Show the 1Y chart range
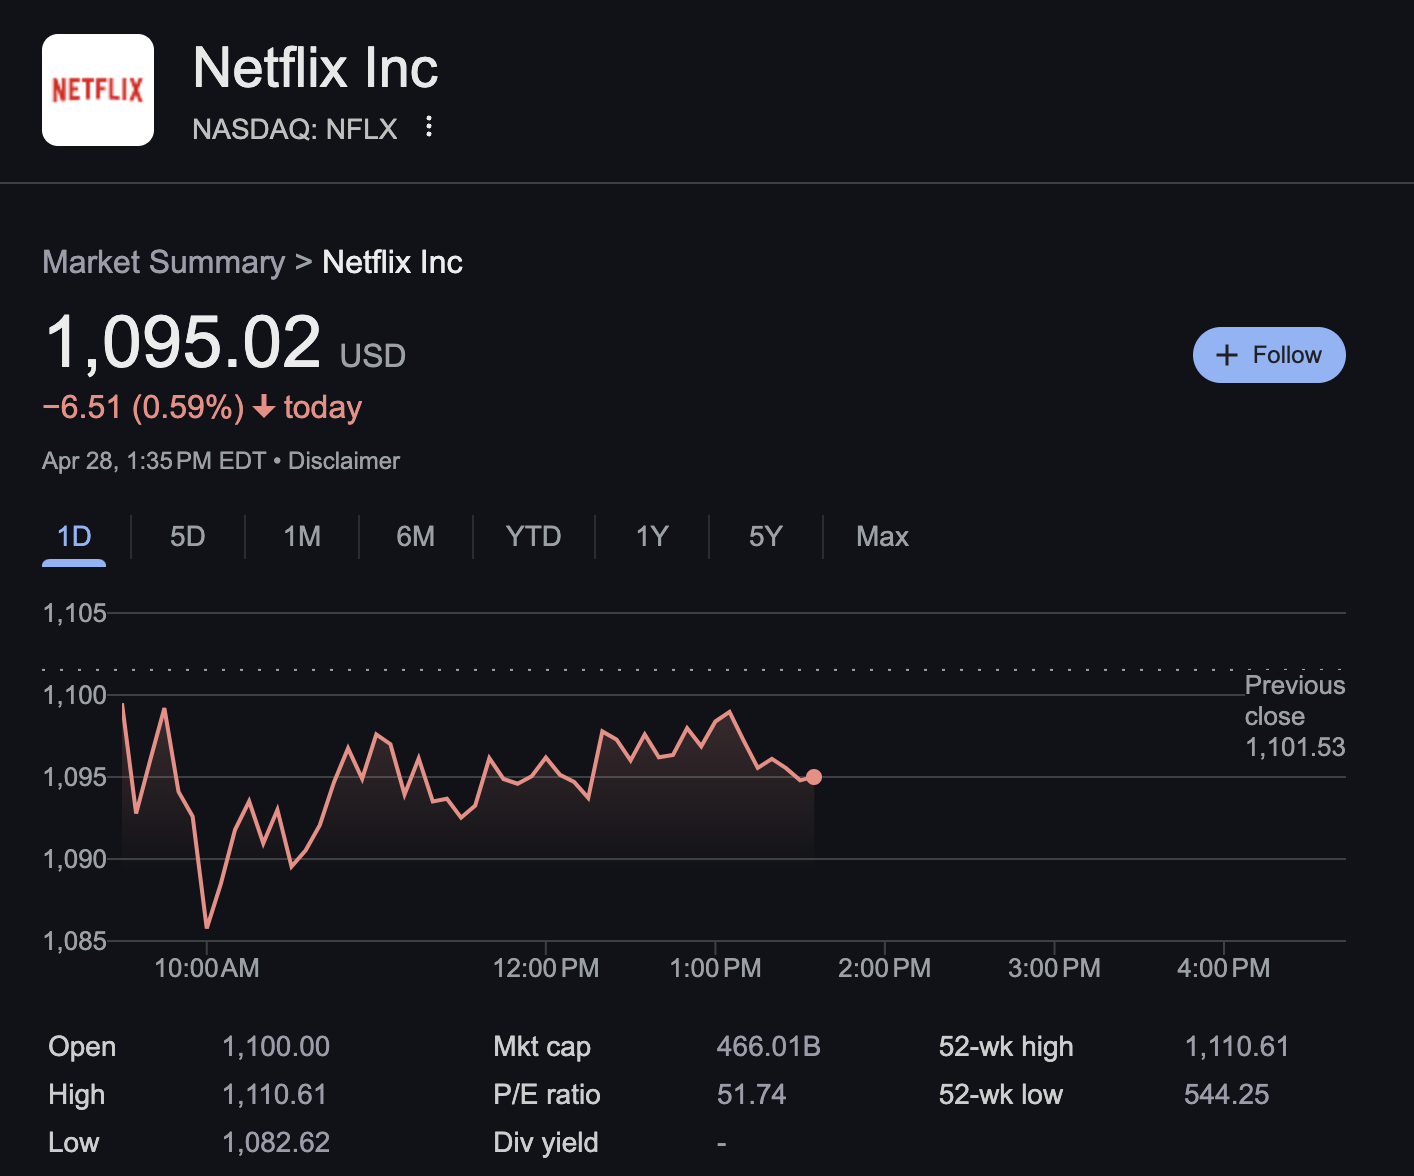Screen dimensions: 1414x1176 [x=652, y=537]
